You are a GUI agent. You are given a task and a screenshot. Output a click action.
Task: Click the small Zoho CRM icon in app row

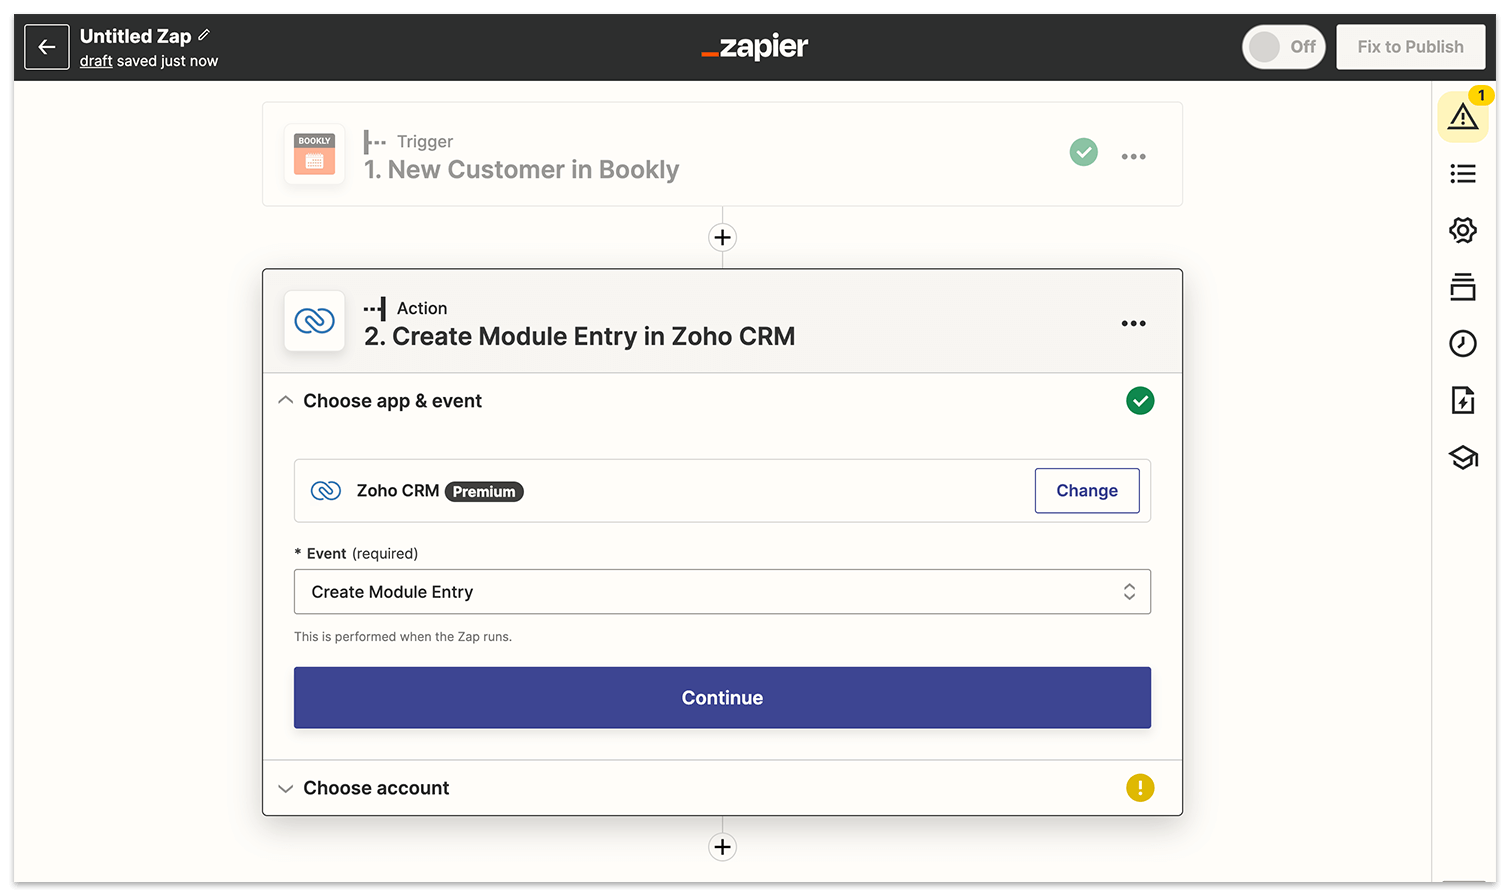326,491
